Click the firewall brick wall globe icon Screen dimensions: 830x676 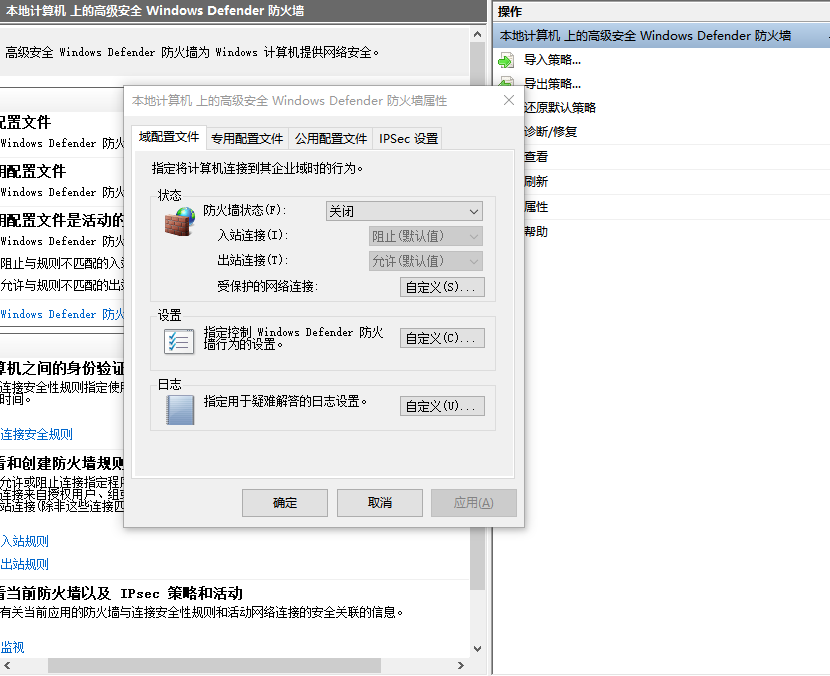[179, 222]
